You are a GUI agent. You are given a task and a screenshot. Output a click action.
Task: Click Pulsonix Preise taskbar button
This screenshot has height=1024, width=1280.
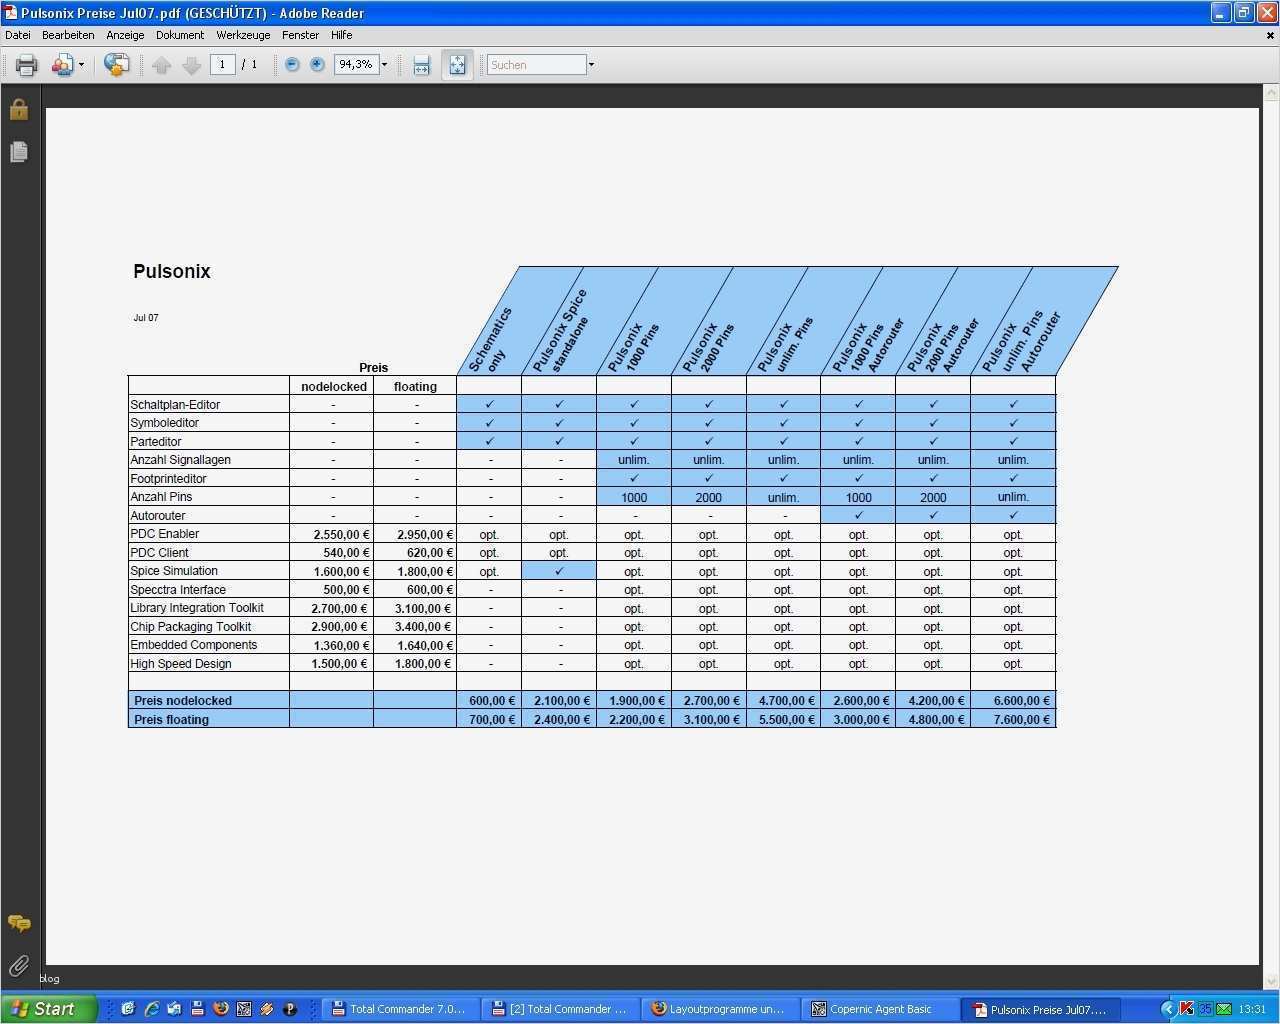pyautogui.click(x=1042, y=1009)
